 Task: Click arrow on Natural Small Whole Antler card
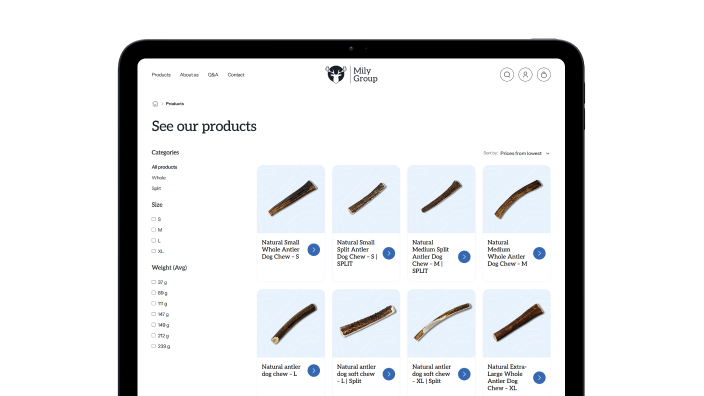314,250
